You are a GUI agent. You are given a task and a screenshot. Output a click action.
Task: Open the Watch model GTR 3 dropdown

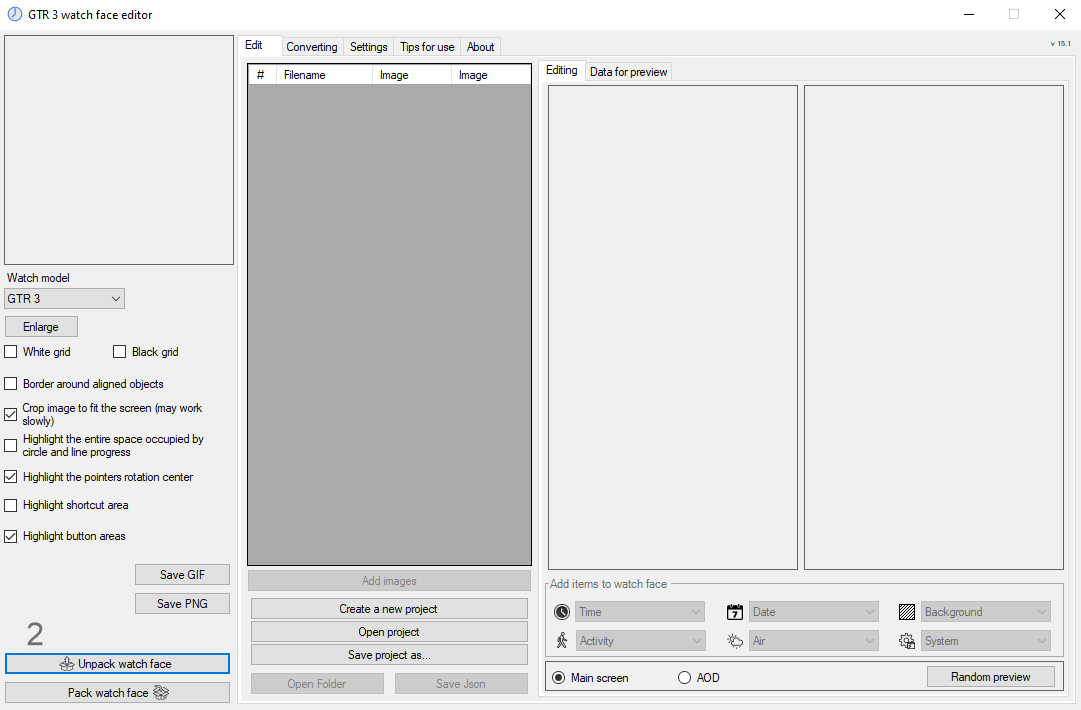pos(65,298)
